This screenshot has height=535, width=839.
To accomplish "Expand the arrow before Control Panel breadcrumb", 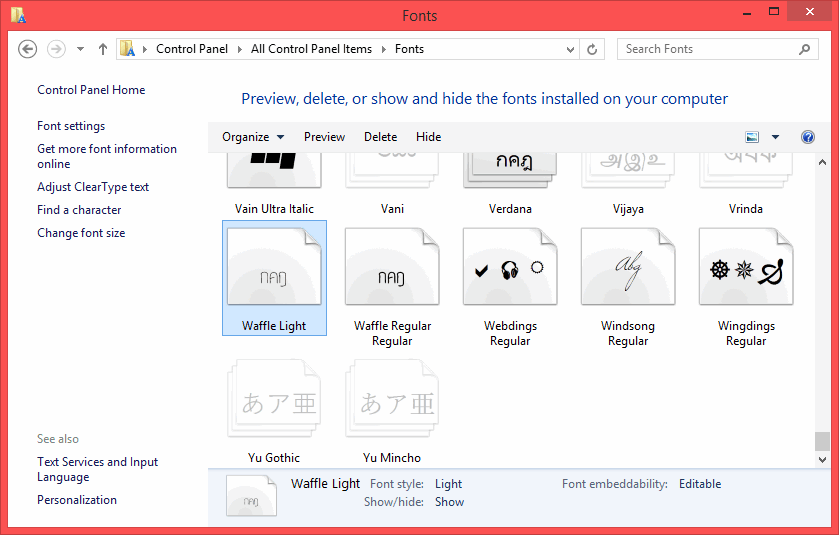I will pos(144,49).
